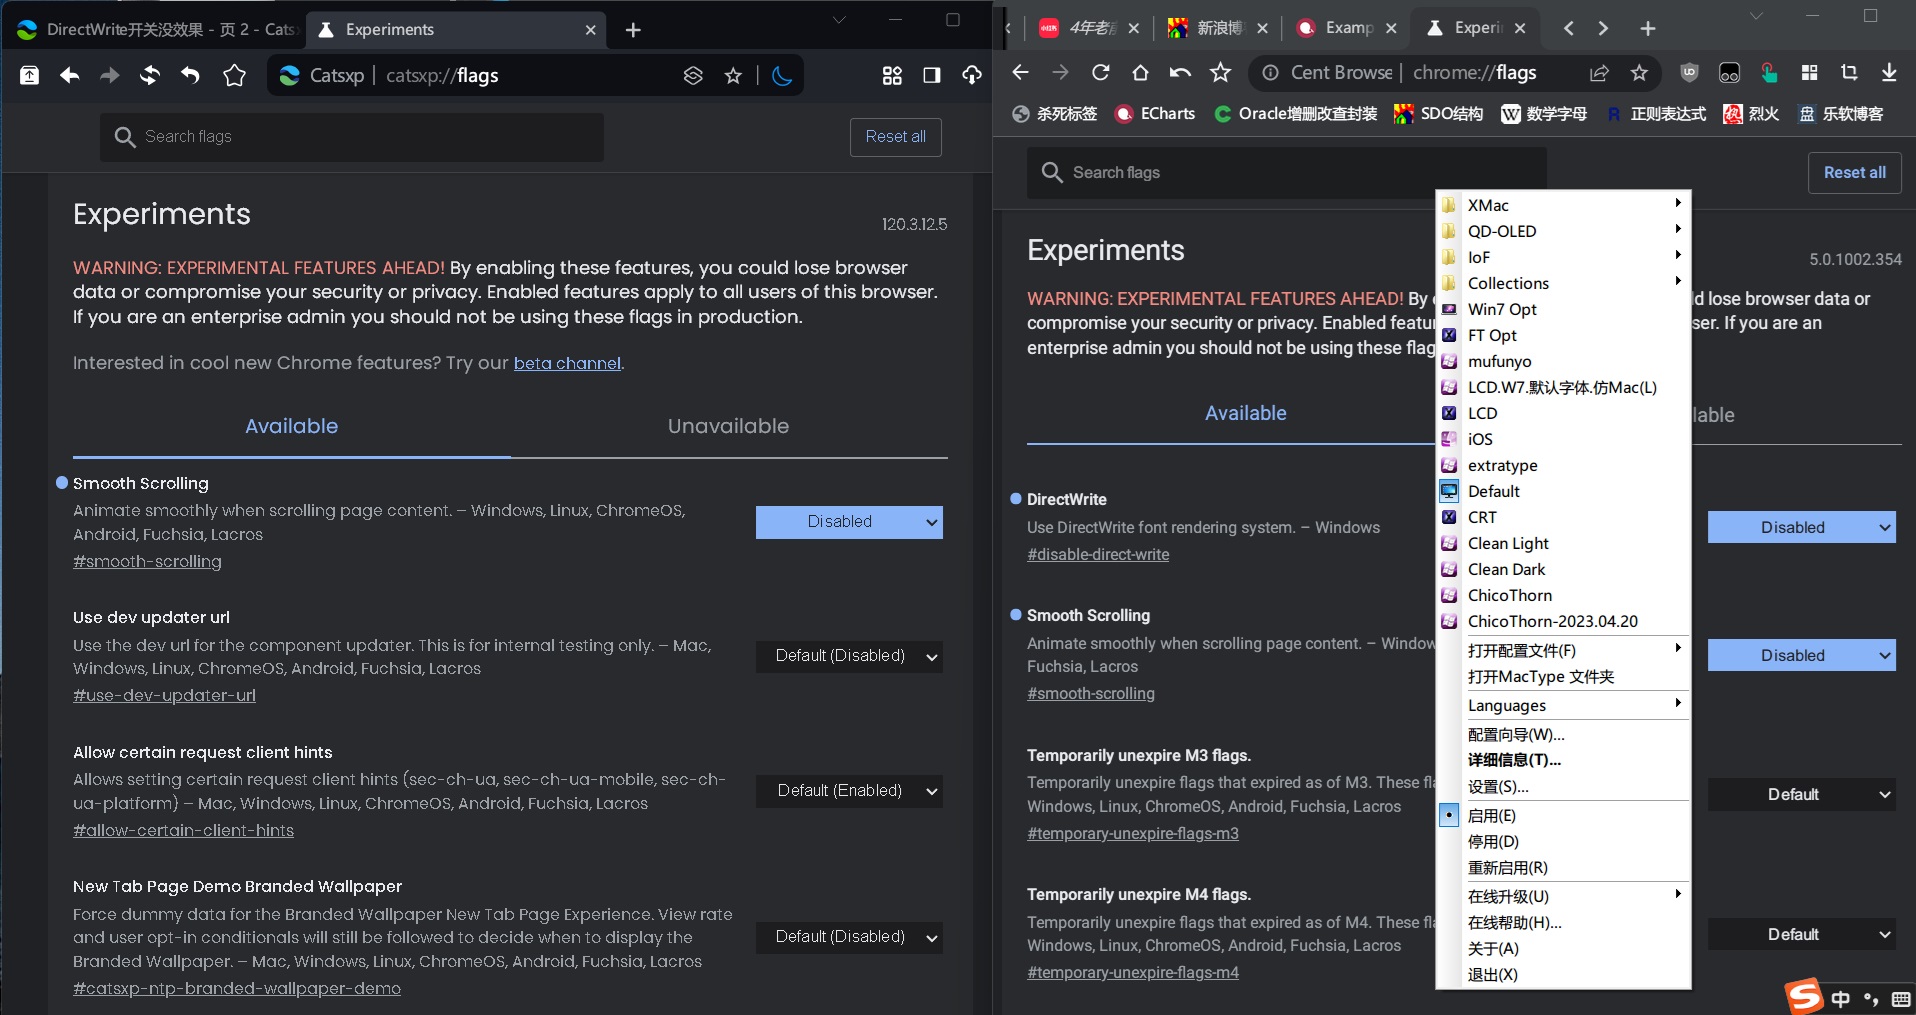Viewport: 1916px width, 1015px height.
Task: Click Catsxp cloud upload icon
Action: (x=972, y=75)
